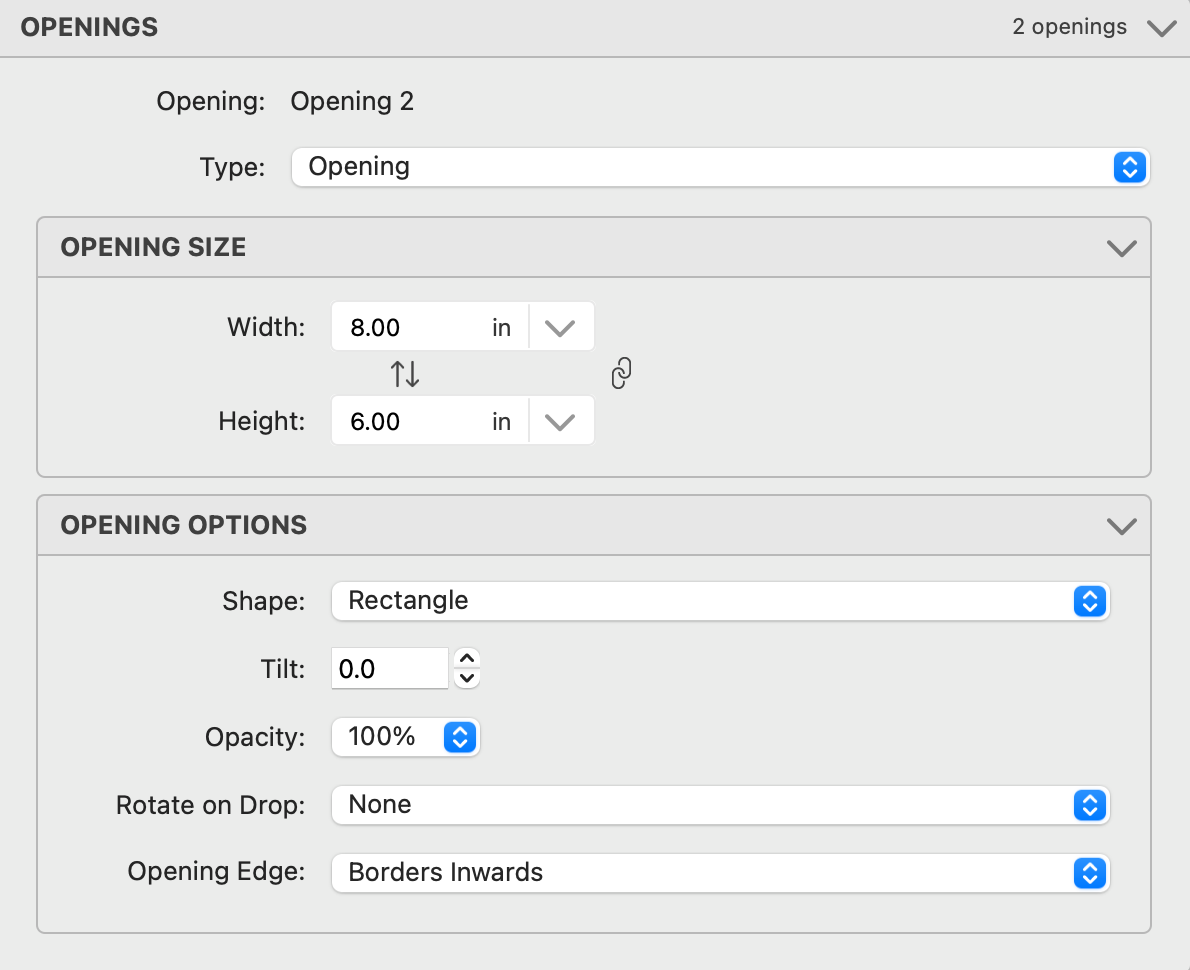Open the Opening Edge dropdown
Viewport: 1190px width, 970px height.
point(720,873)
